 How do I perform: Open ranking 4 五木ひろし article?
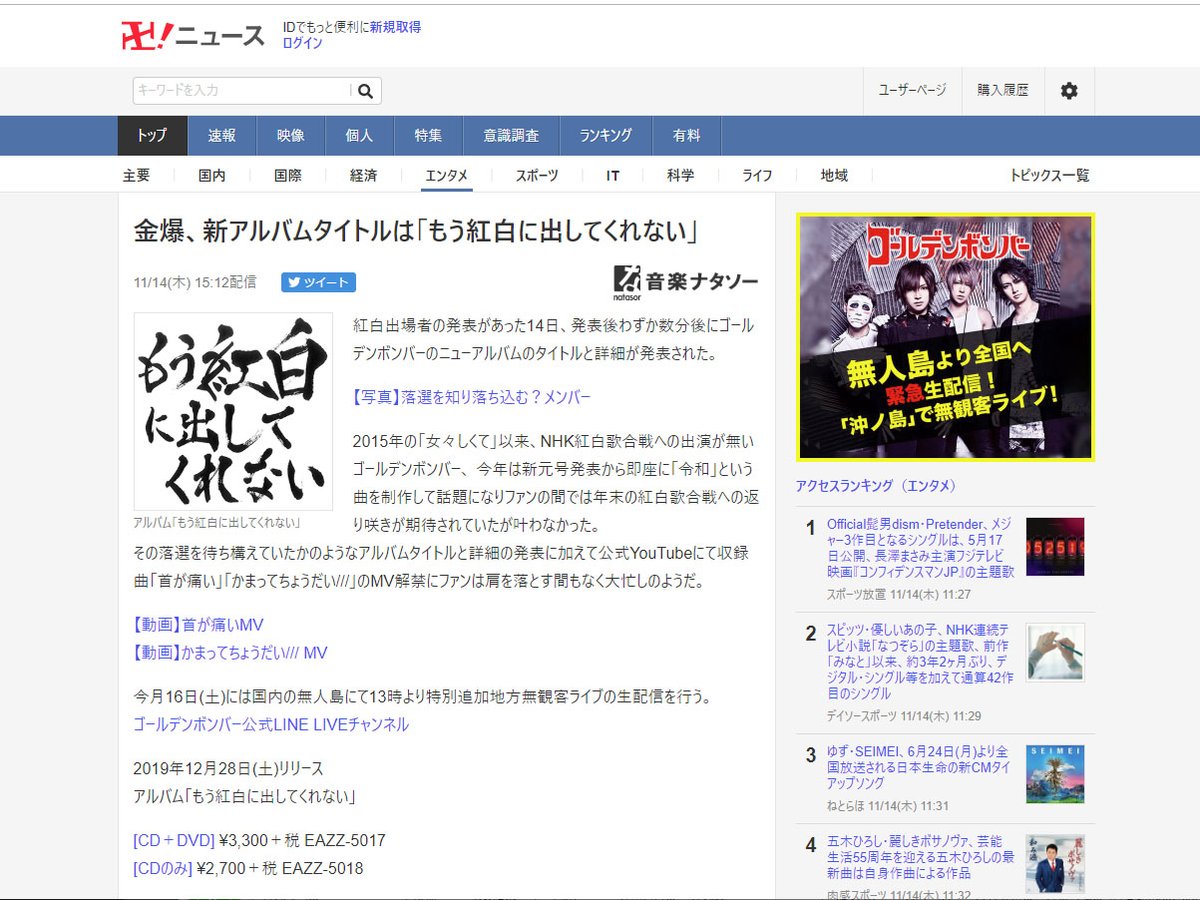(x=921, y=857)
